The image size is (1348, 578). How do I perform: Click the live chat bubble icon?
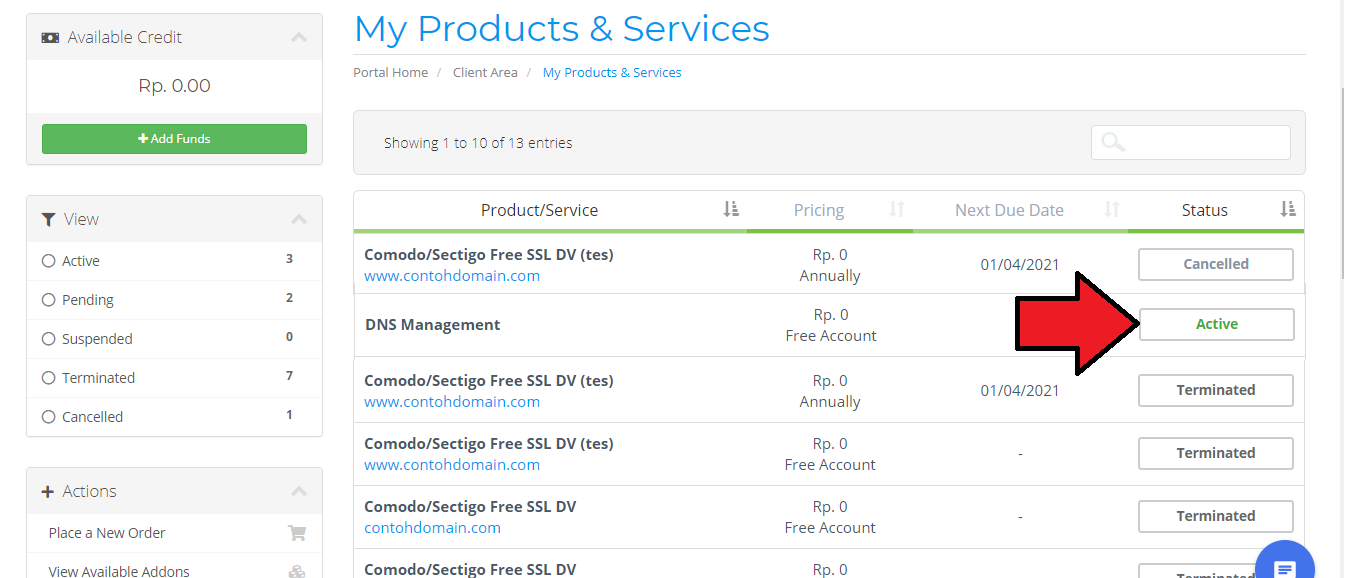pyautogui.click(x=1285, y=567)
